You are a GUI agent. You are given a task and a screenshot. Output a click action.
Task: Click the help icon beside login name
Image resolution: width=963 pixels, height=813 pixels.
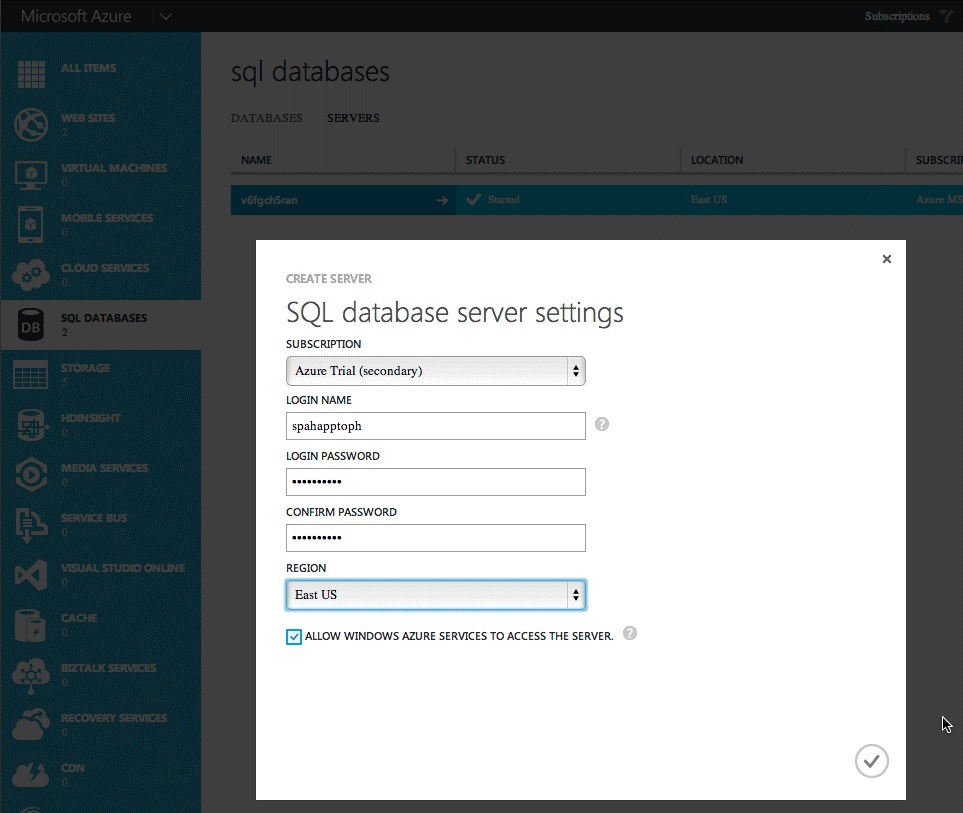coord(601,424)
